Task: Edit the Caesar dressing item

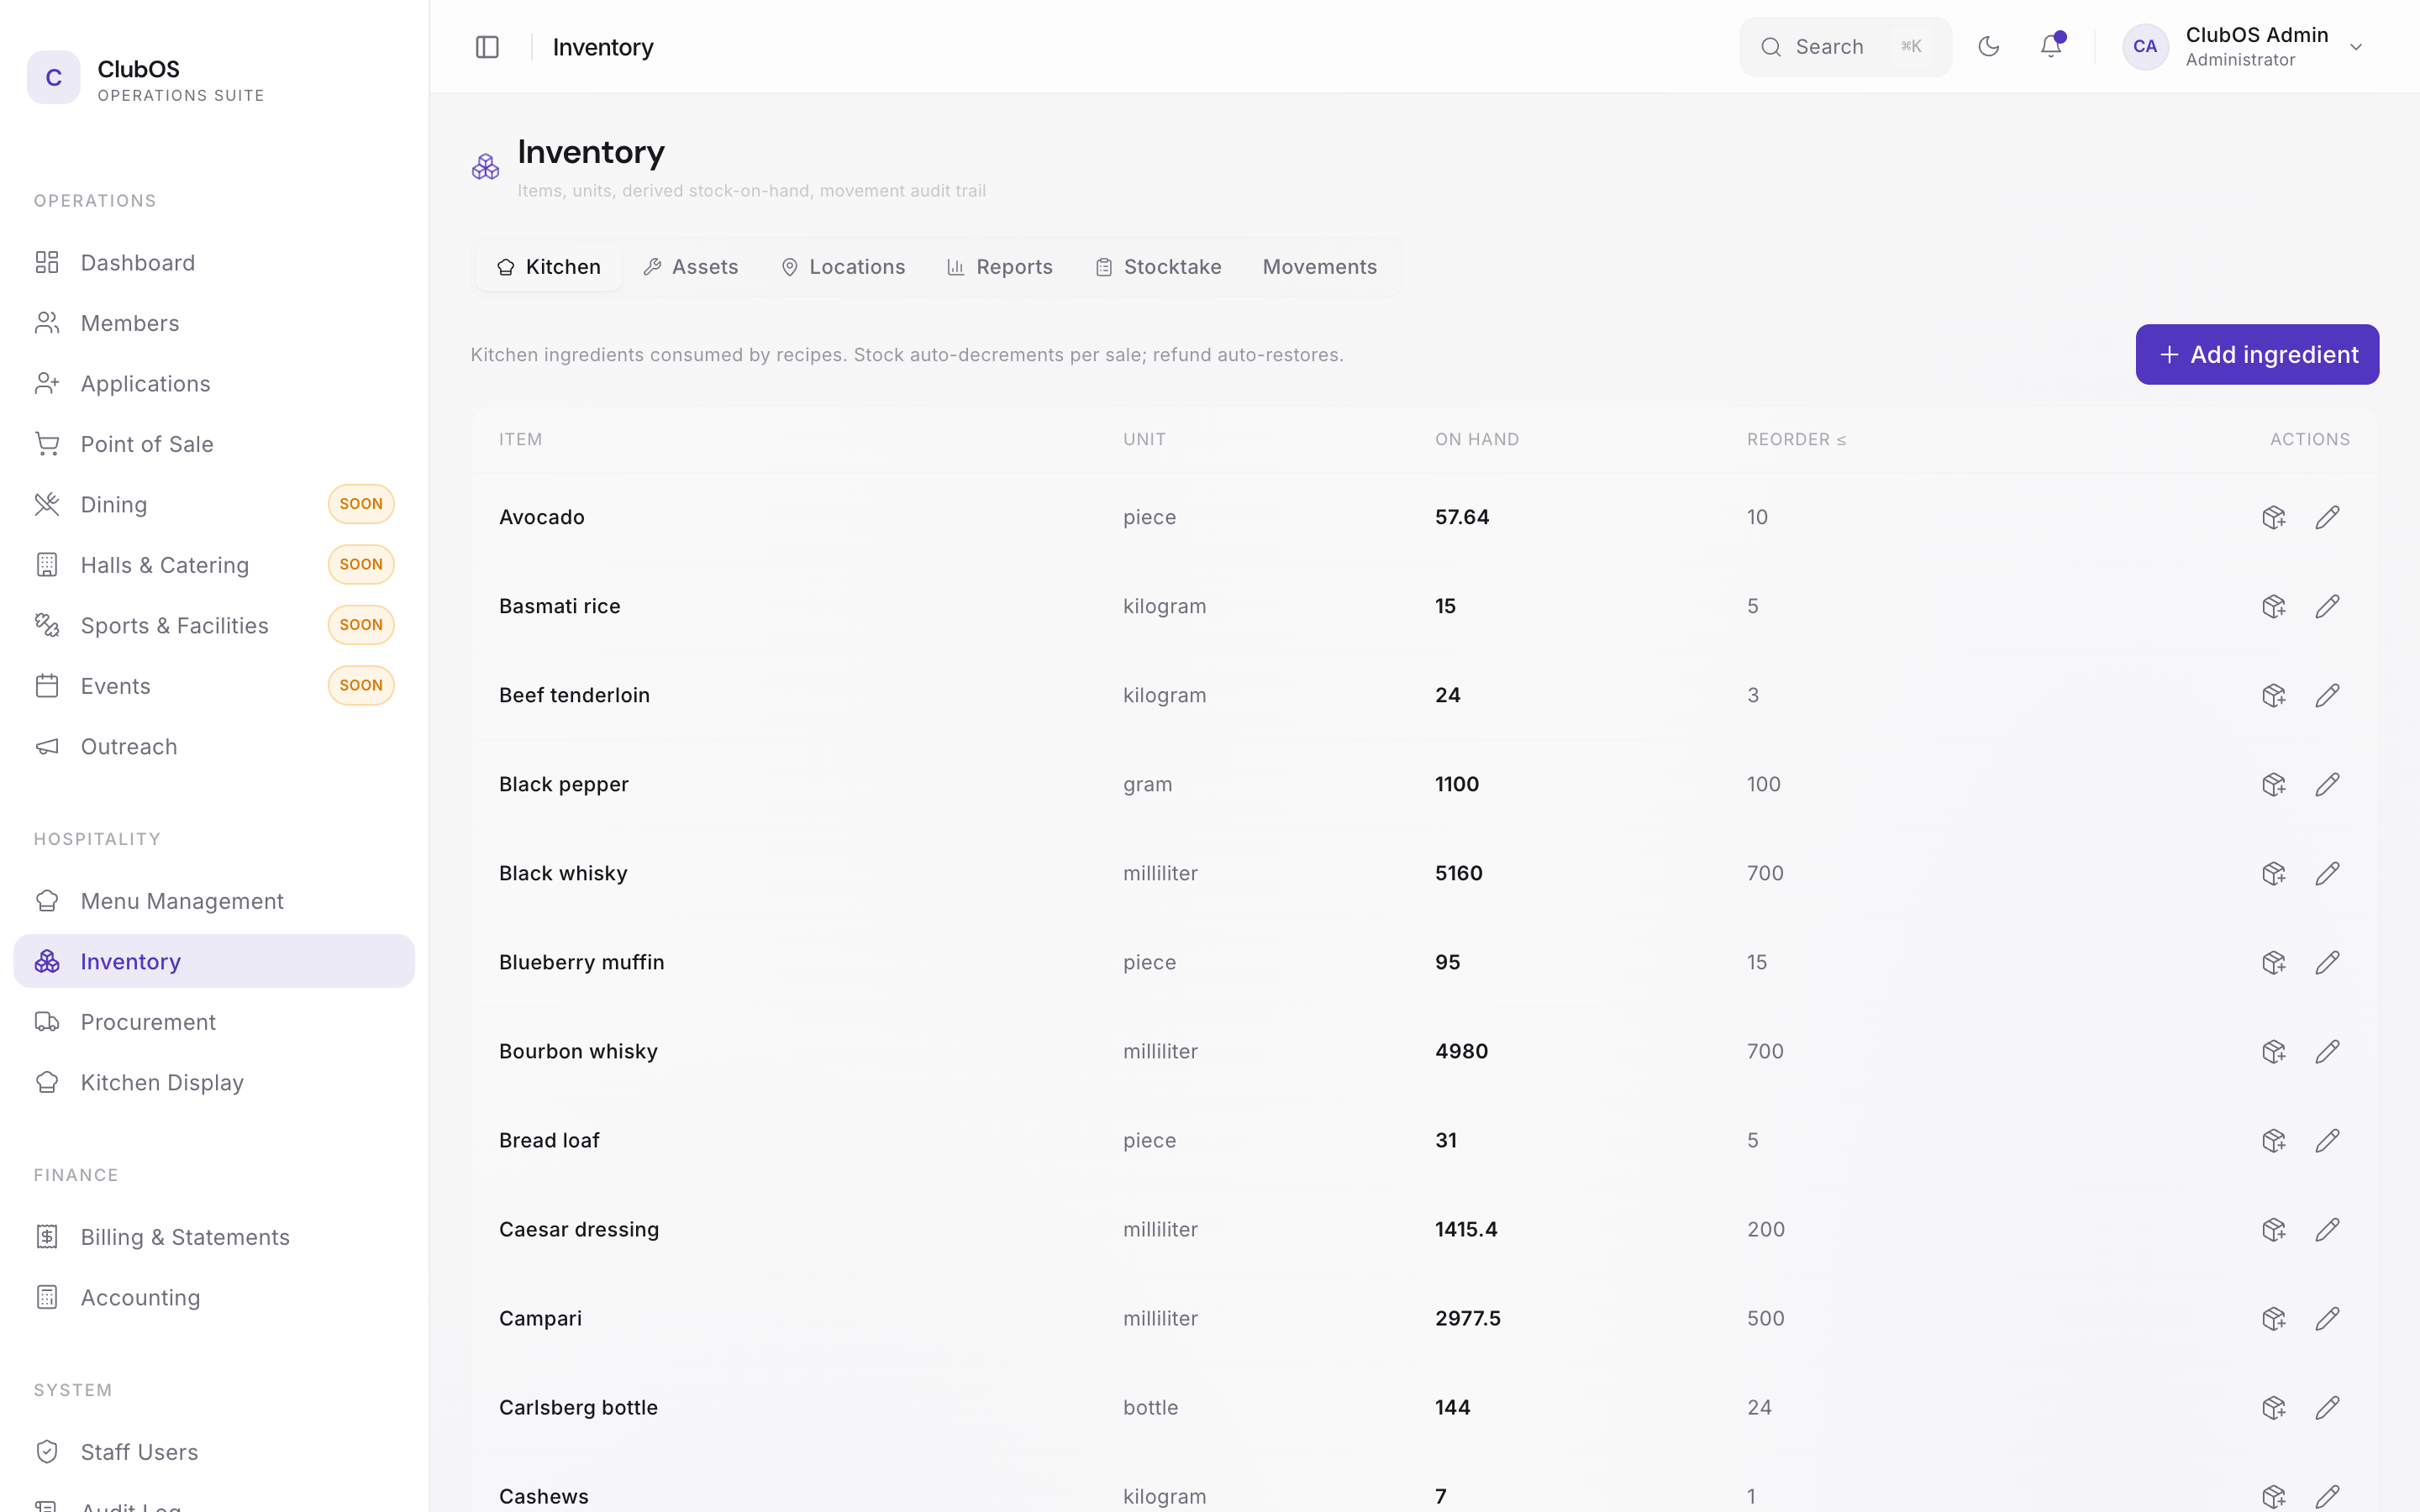Action: pyautogui.click(x=2327, y=1229)
